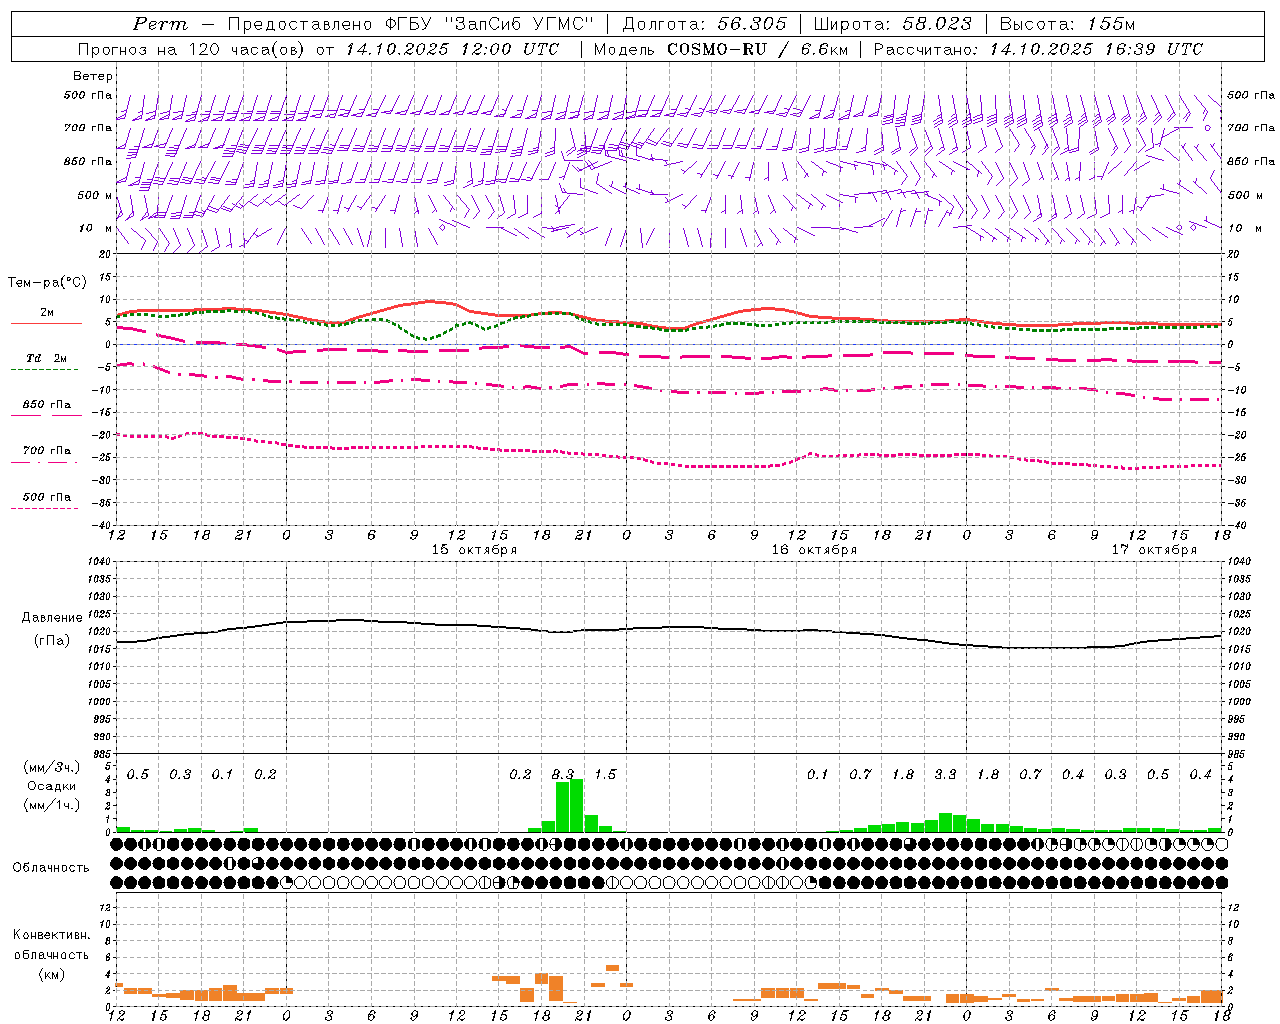Click the solid red line sample under "2м"
This screenshot has height=1024, width=1280.
point(46,323)
